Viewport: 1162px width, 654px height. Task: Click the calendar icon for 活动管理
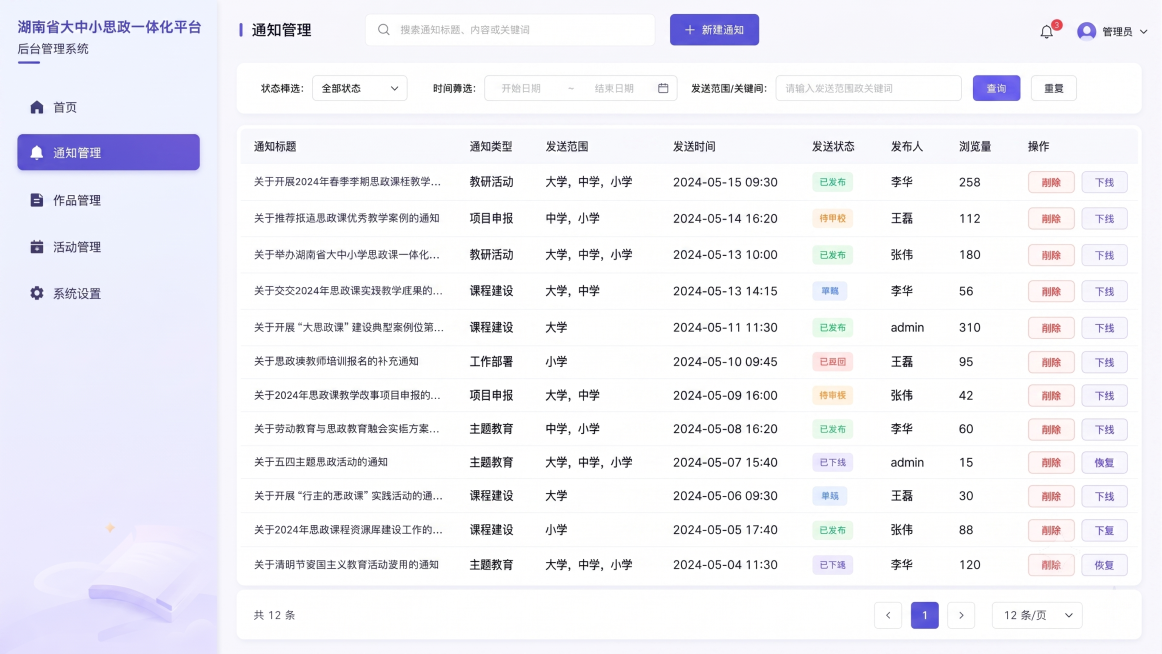coord(36,247)
